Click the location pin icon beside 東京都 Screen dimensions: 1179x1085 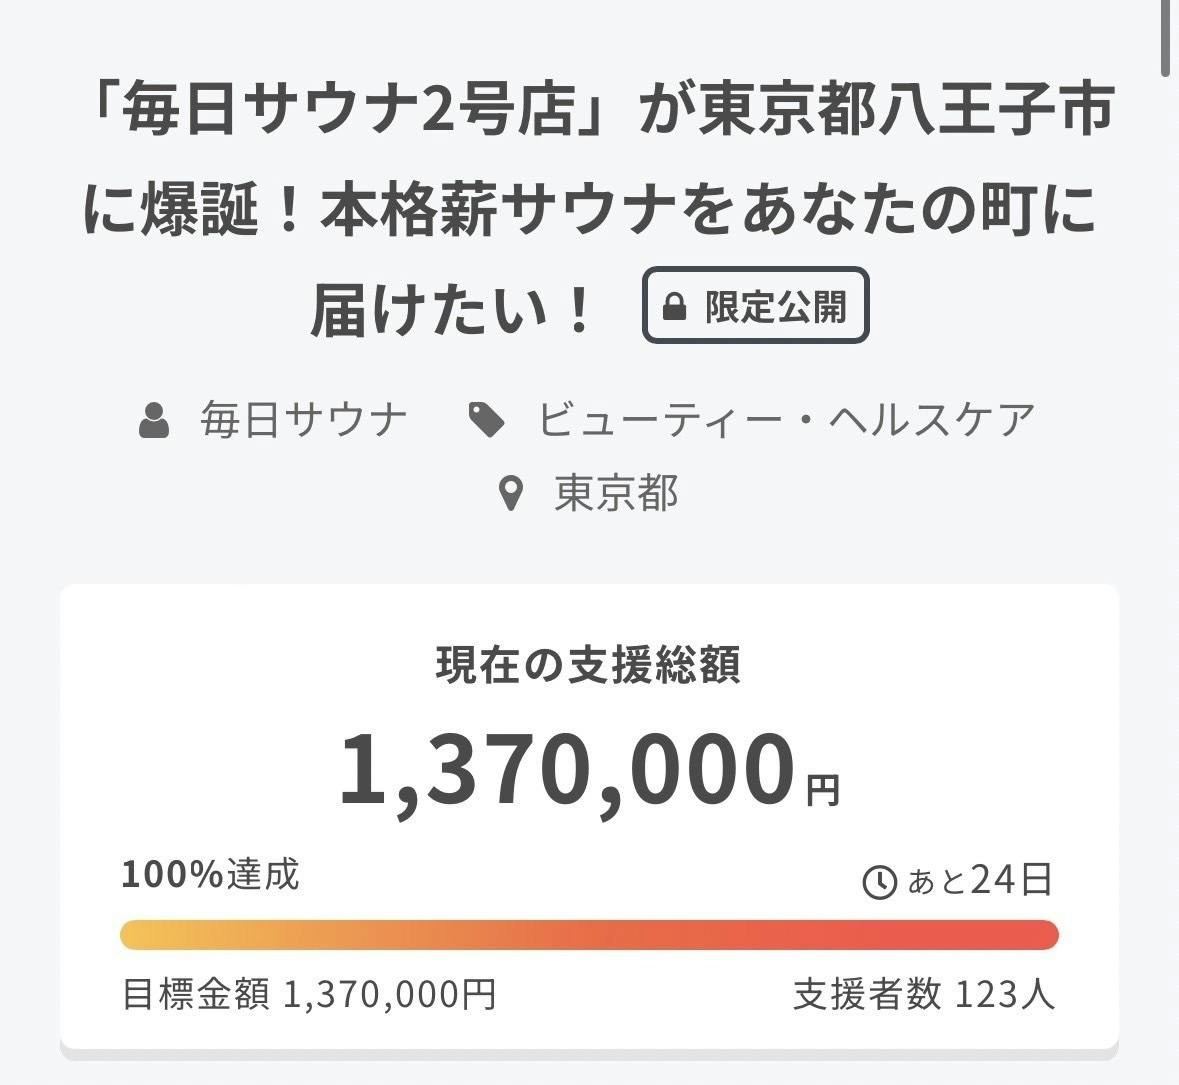point(511,494)
